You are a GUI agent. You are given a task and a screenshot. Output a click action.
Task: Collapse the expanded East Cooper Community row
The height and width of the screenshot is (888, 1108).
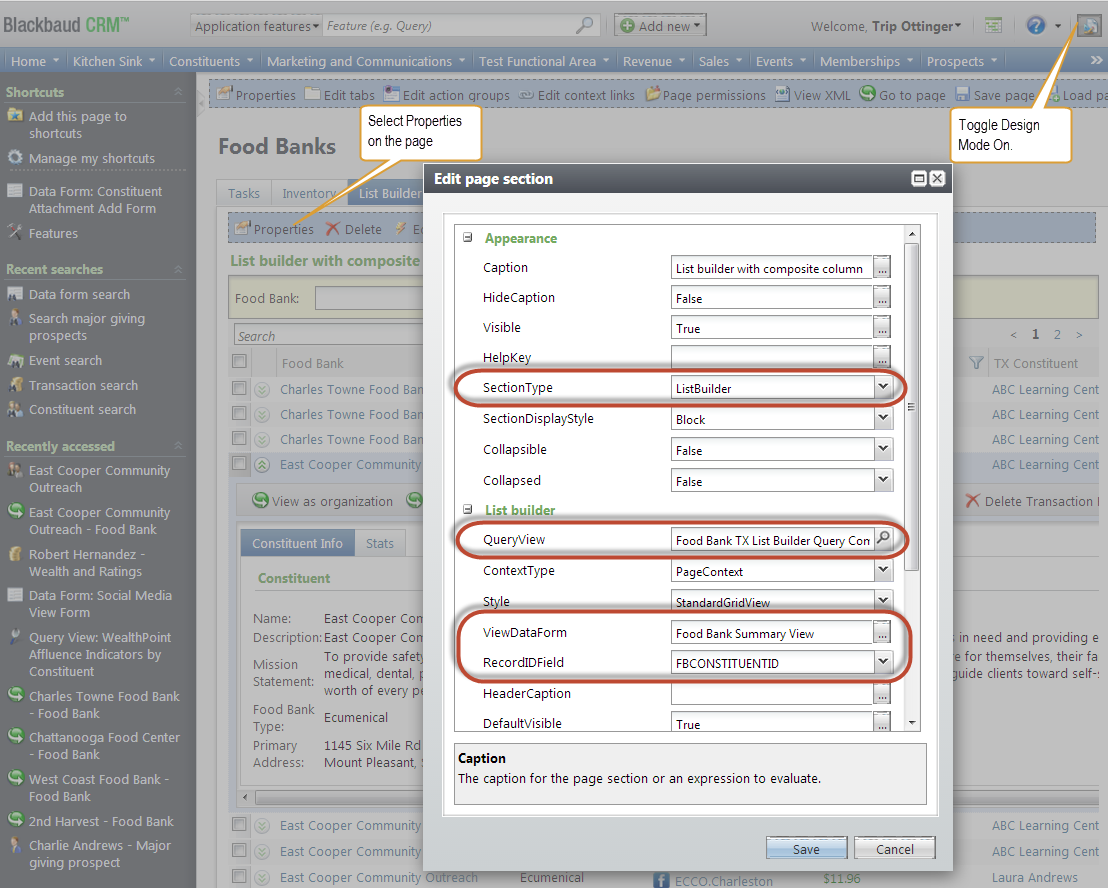coord(262,464)
